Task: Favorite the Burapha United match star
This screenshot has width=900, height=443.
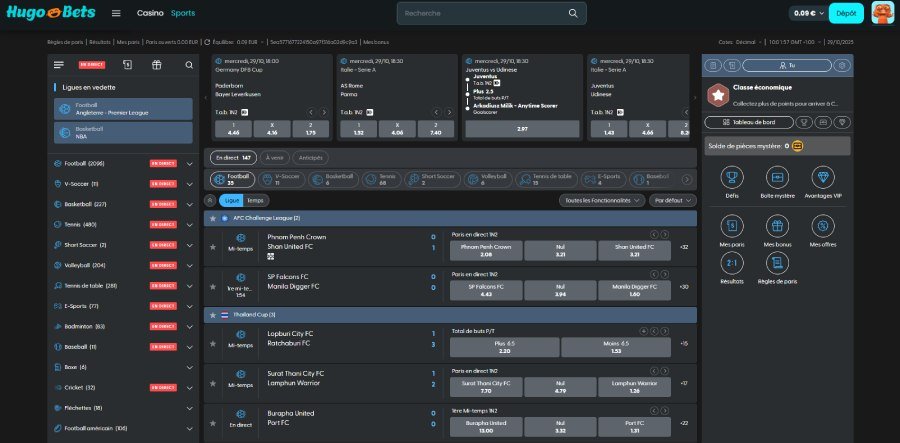Action: [213, 423]
